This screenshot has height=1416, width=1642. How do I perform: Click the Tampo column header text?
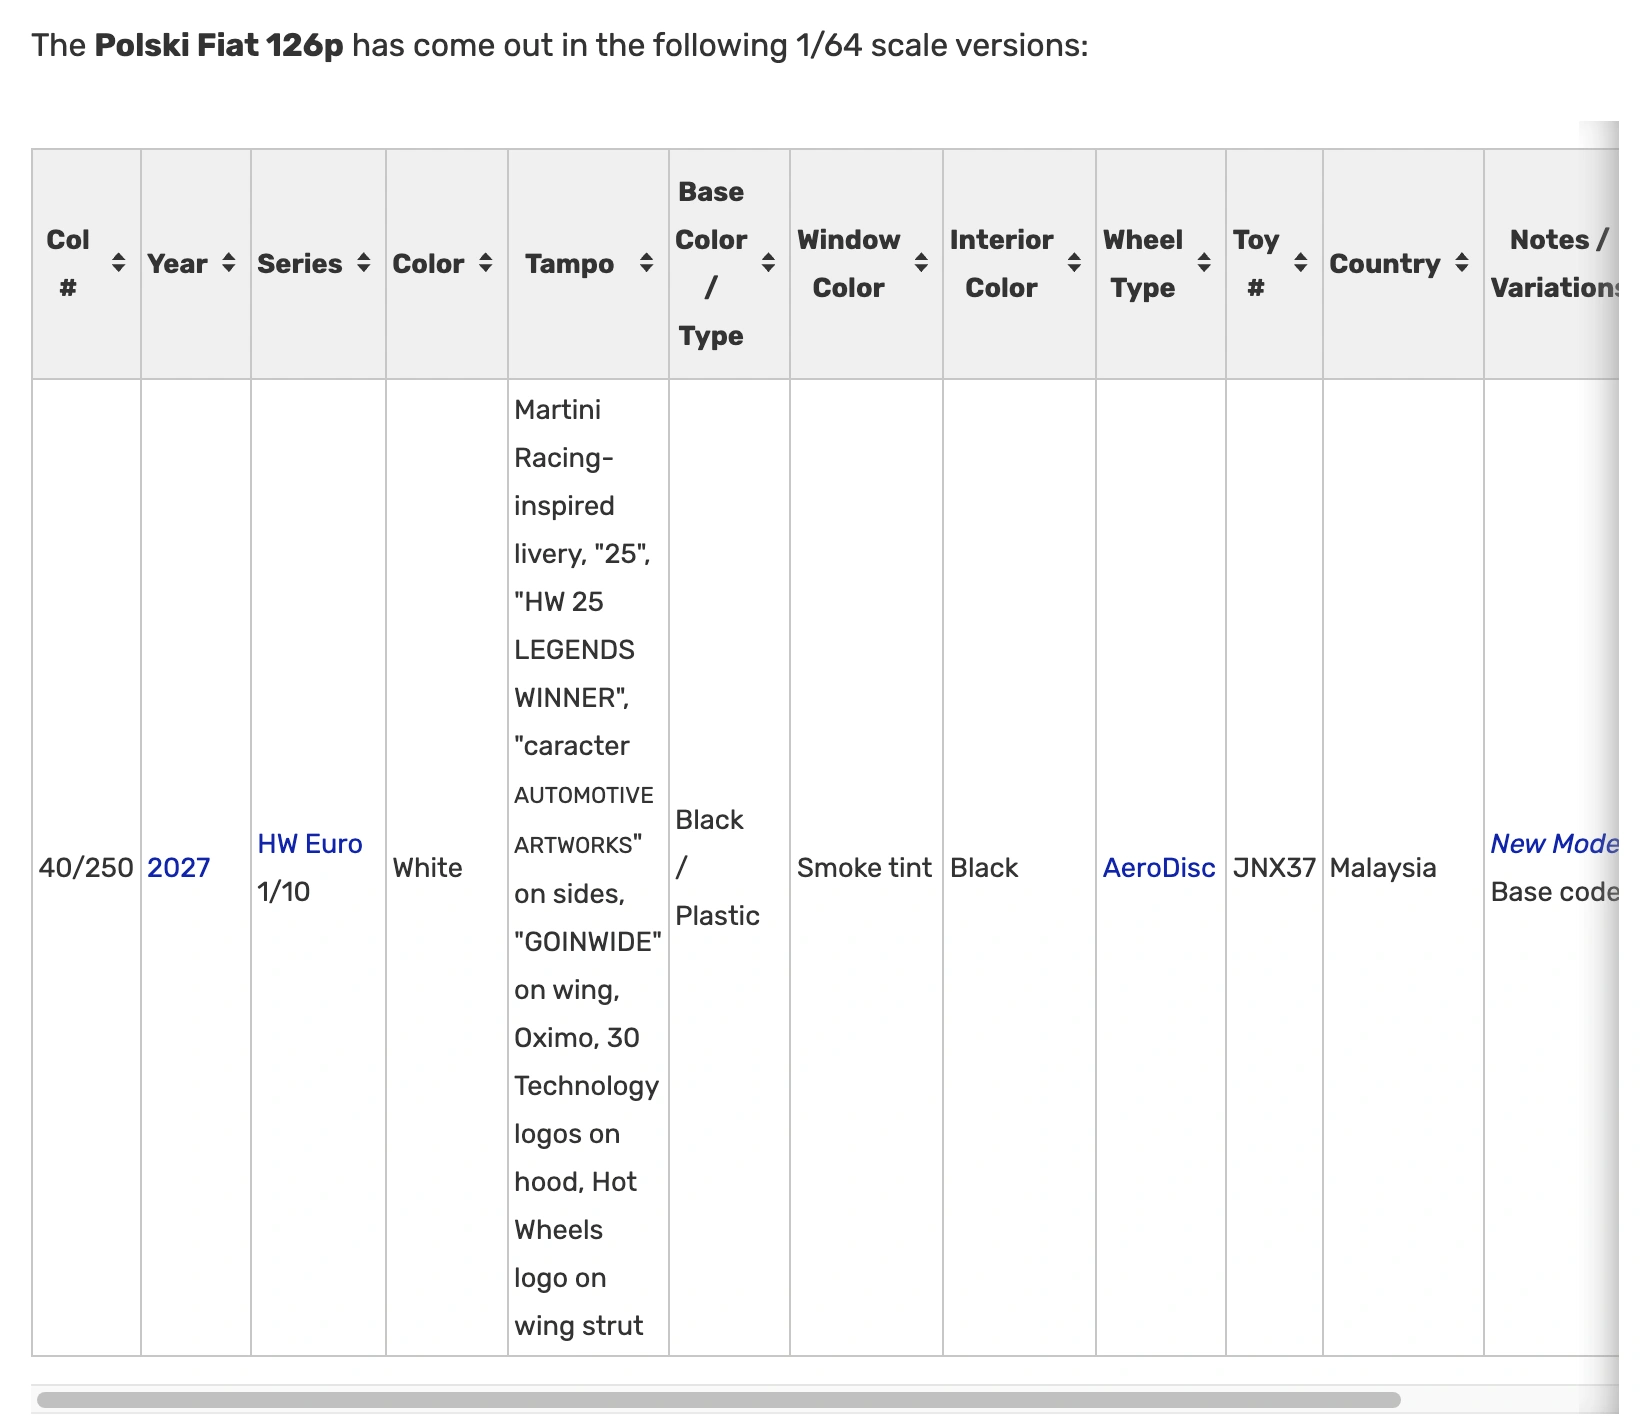570,264
